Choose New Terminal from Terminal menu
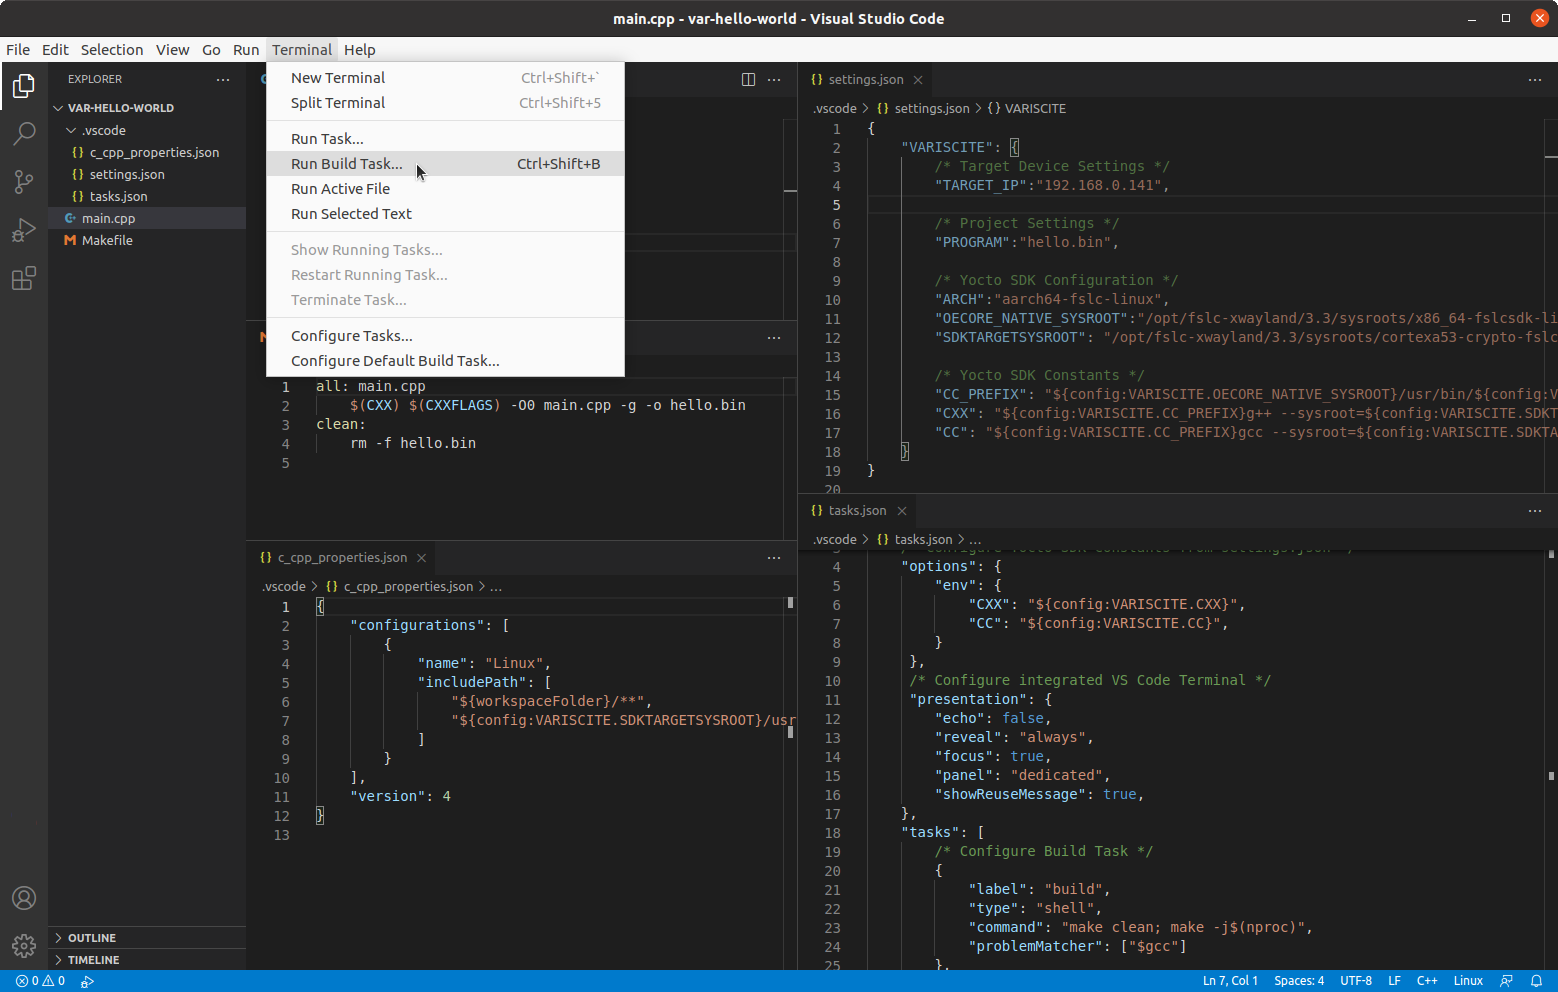The width and height of the screenshot is (1558, 992). click(x=445, y=78)
